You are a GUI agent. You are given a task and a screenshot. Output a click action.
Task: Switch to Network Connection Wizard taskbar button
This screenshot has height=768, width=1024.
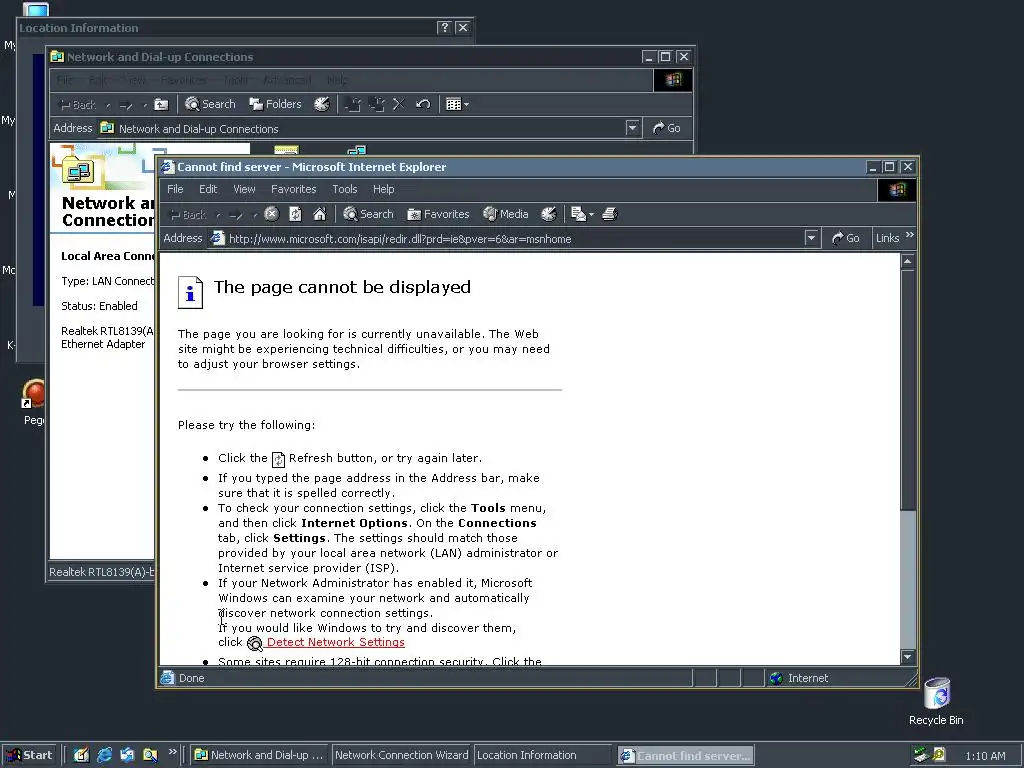(402, 755)
